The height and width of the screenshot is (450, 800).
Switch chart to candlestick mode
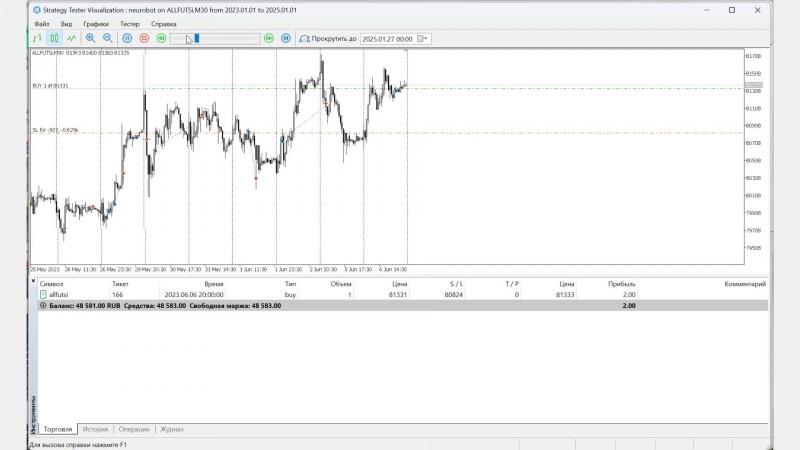(x=54, y=38)
